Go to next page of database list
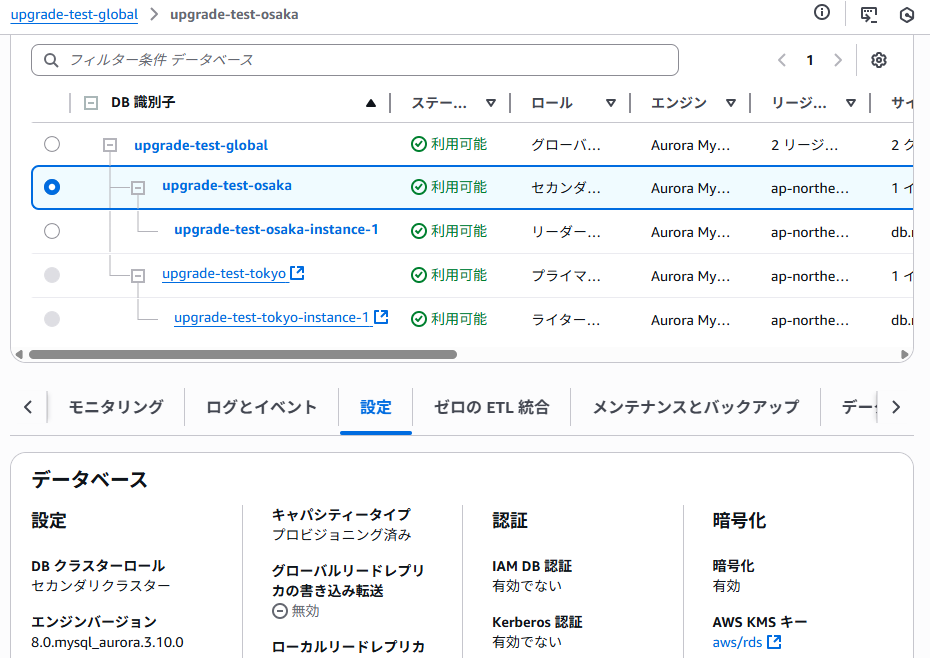Screen dimensions: 930x658 837,60
